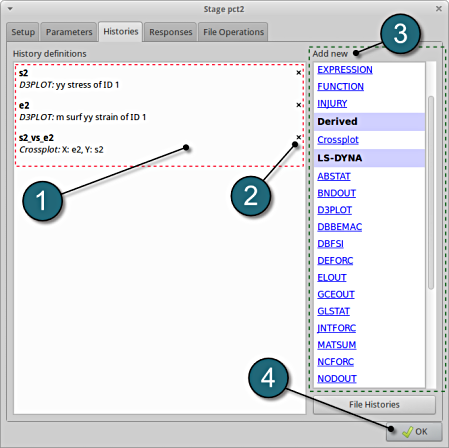
Task: Add an NCFORC history
Action: pyautogui.click(x=335, y=362)
